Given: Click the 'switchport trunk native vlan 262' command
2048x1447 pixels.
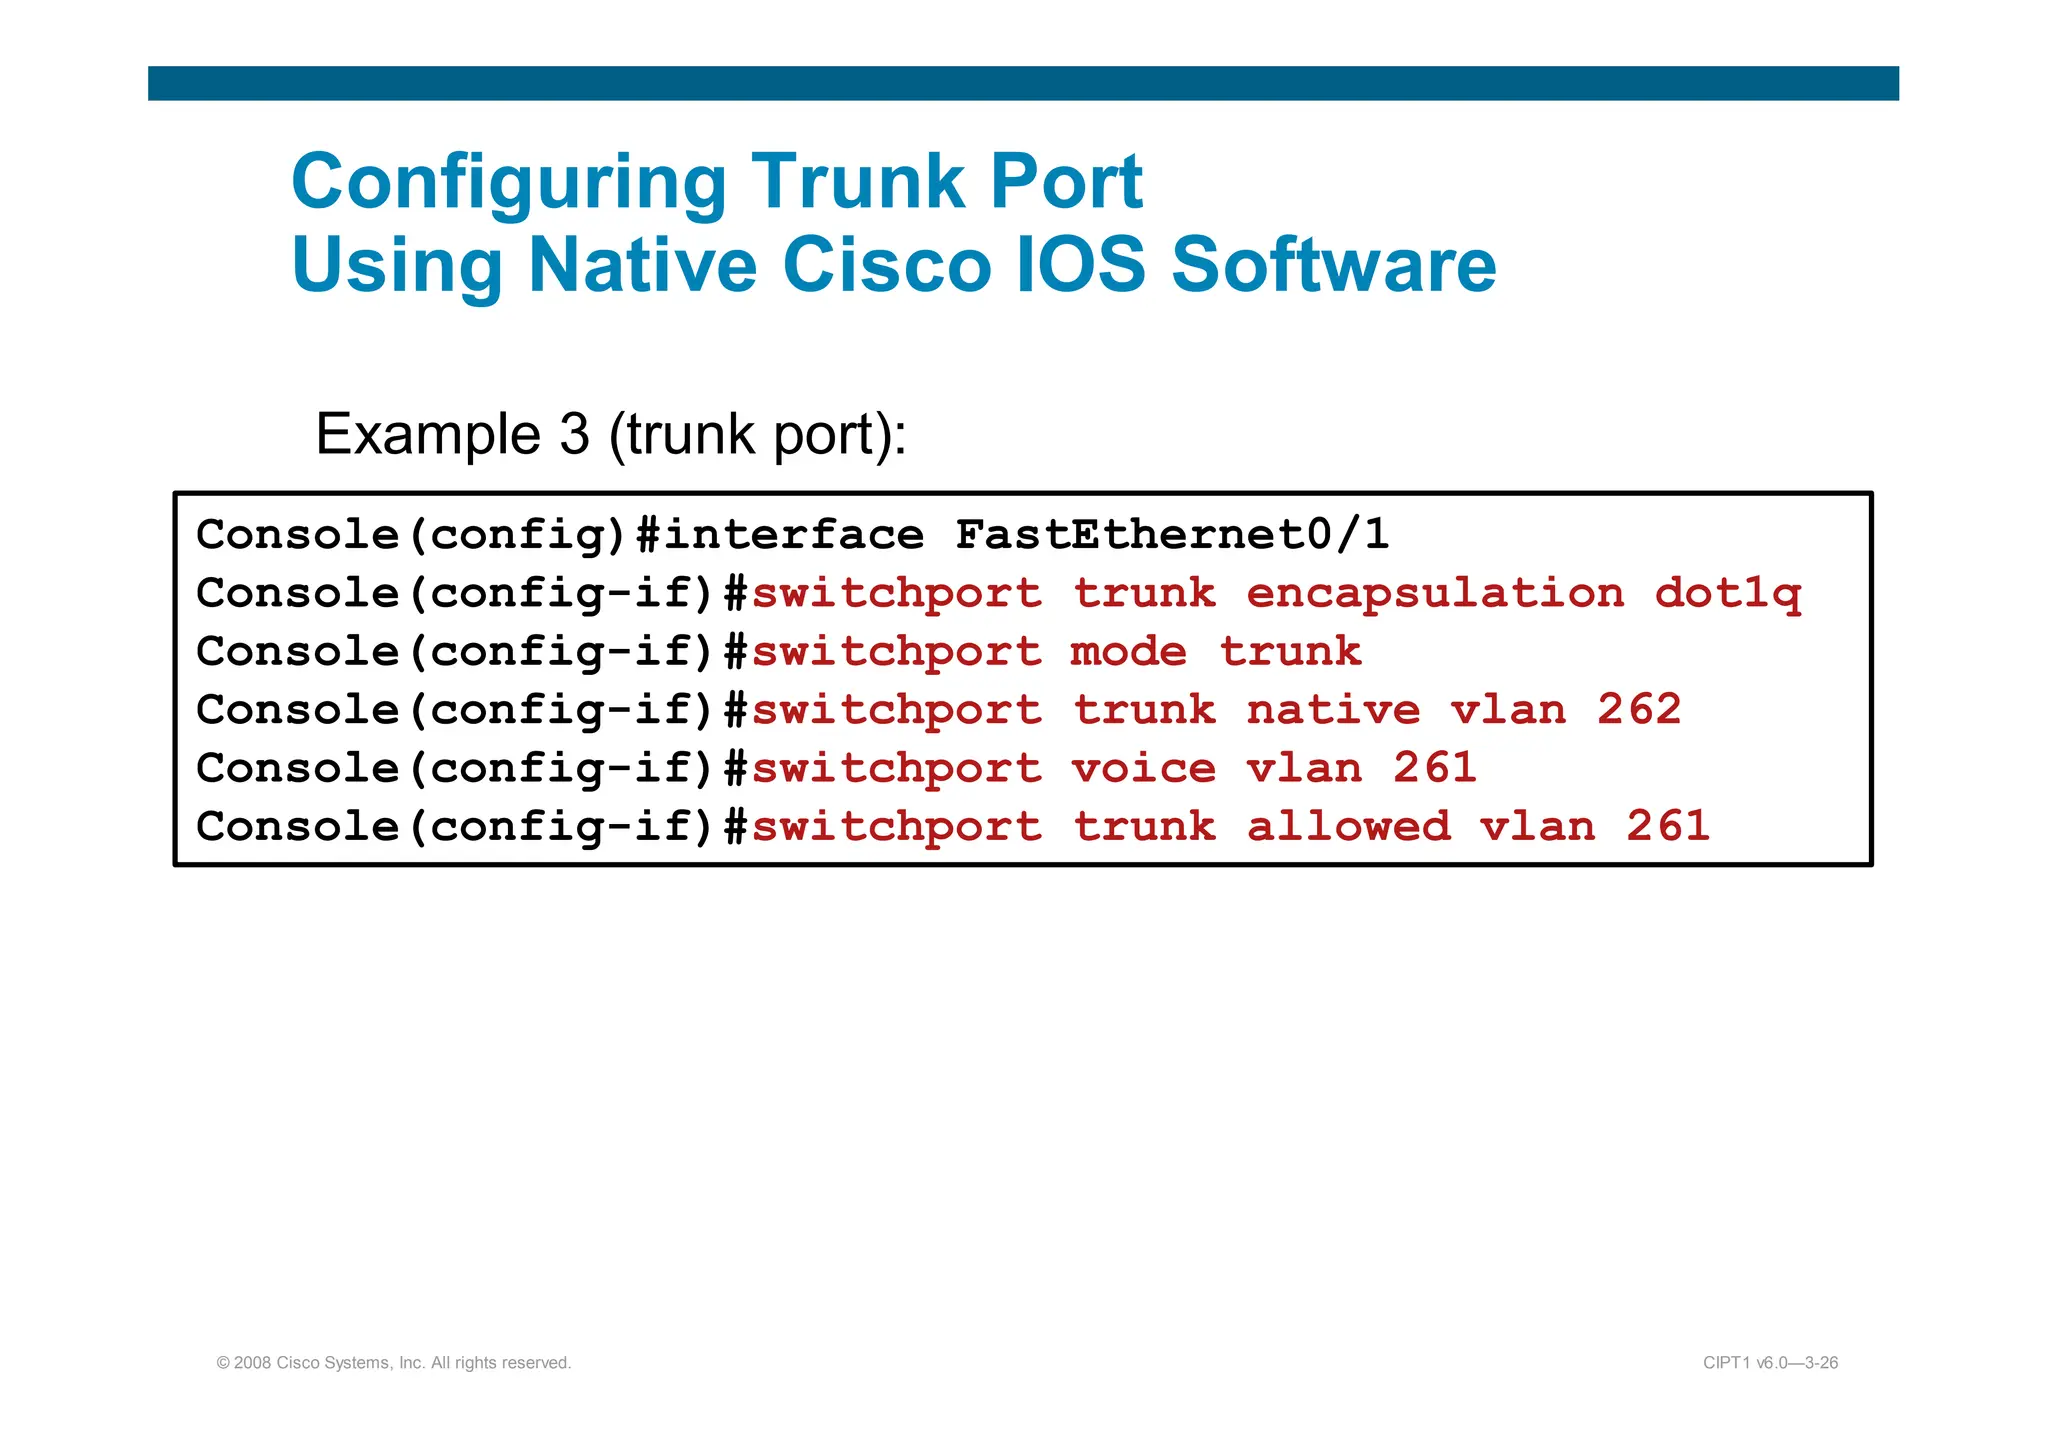Looking at the screenshot, I should pyautogui.click(x=1216, y=710).
